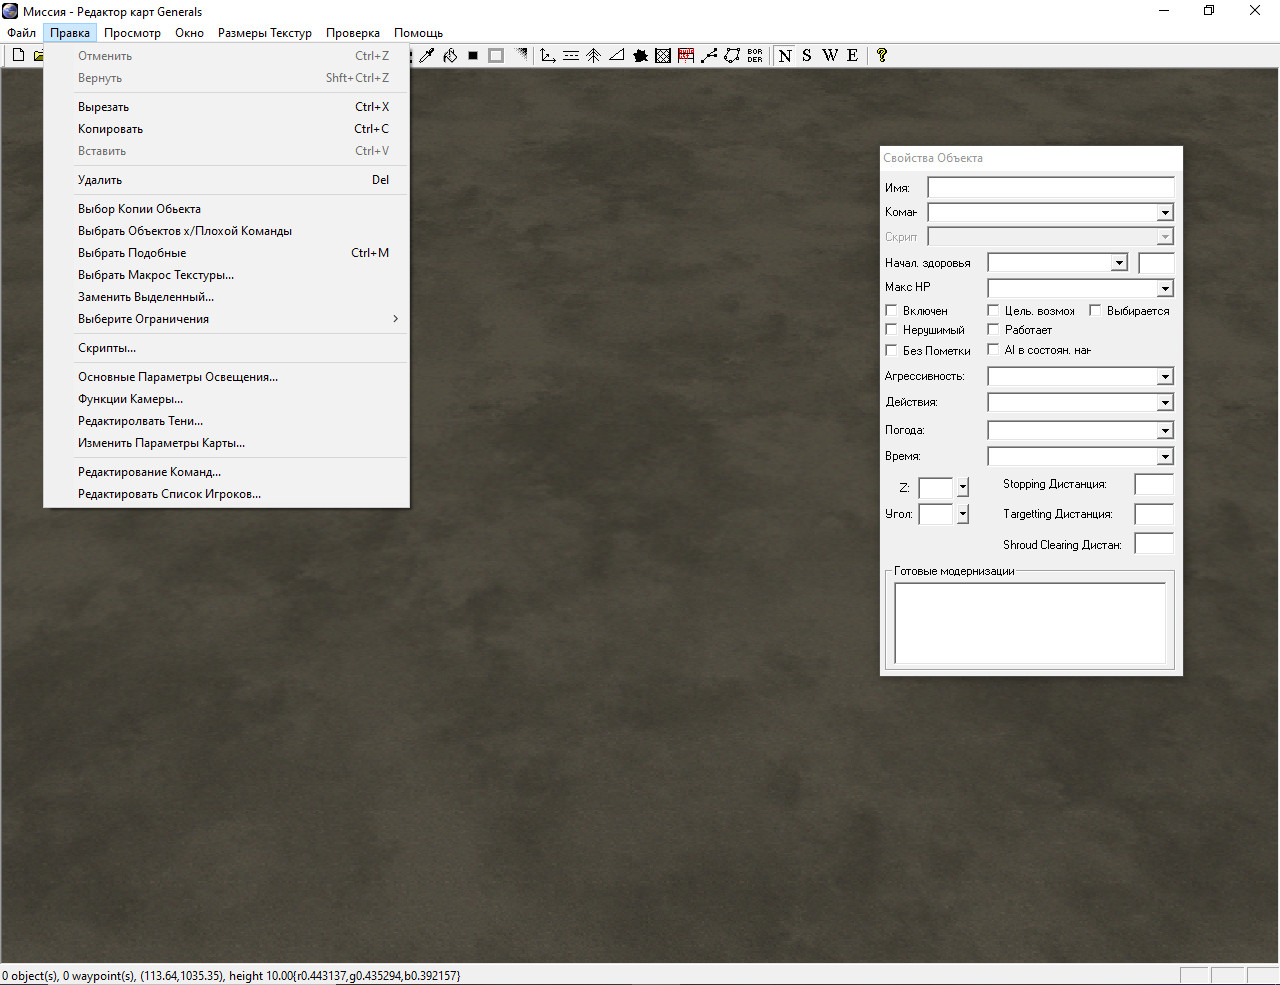The height and width of the screenshot is (985, 1280).
Task: Click the Имя text input field
Action: point(1050,188)
